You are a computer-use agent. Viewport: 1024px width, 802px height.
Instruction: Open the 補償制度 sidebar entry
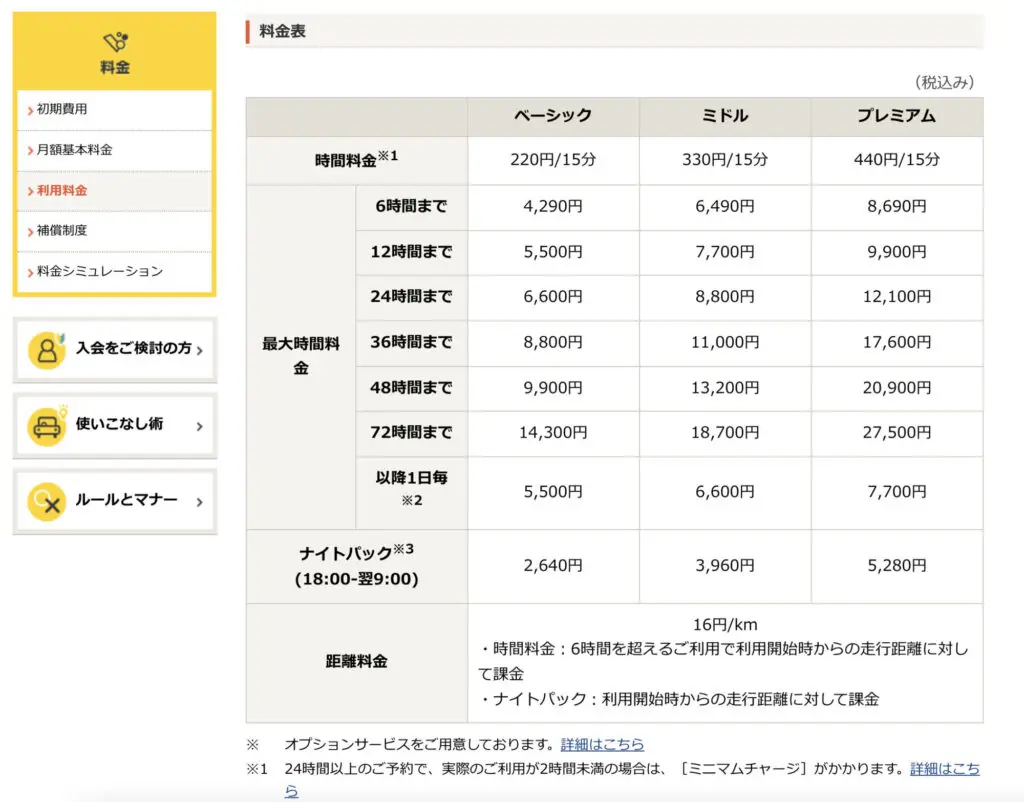(x=62, y=230)
